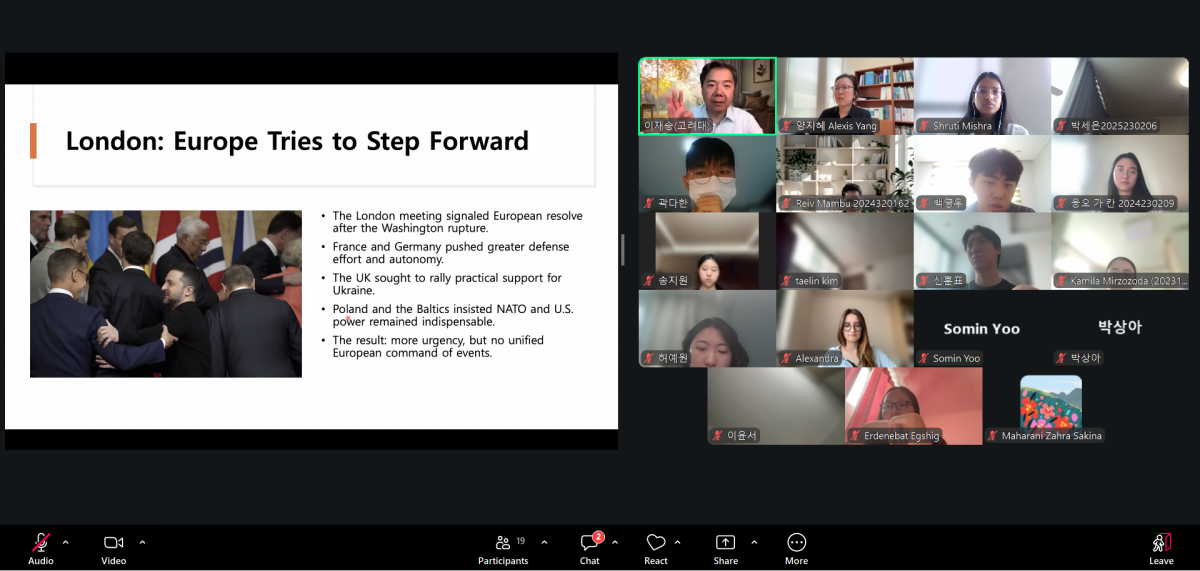Click the large 박상아 name placeholder
Image resolution: width=1200 pixels, height=571 pixels.
(x=1119, y=327)
